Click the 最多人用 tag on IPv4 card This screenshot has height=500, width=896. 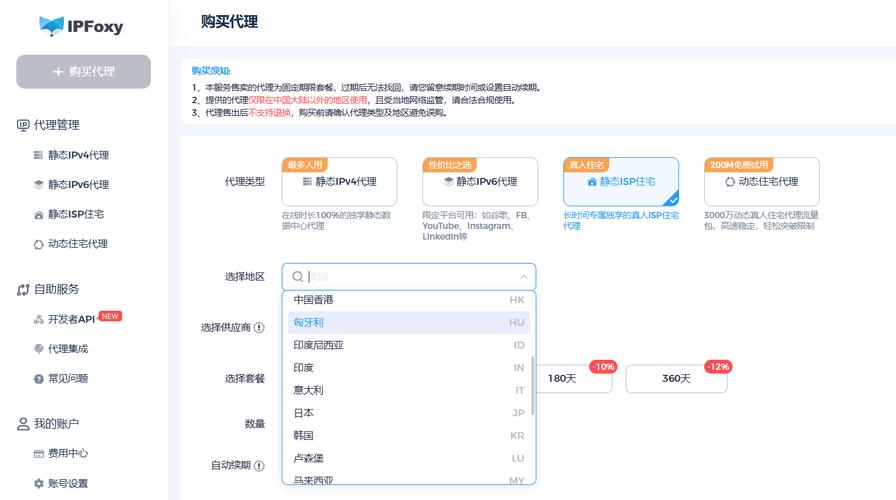point(305,165)
